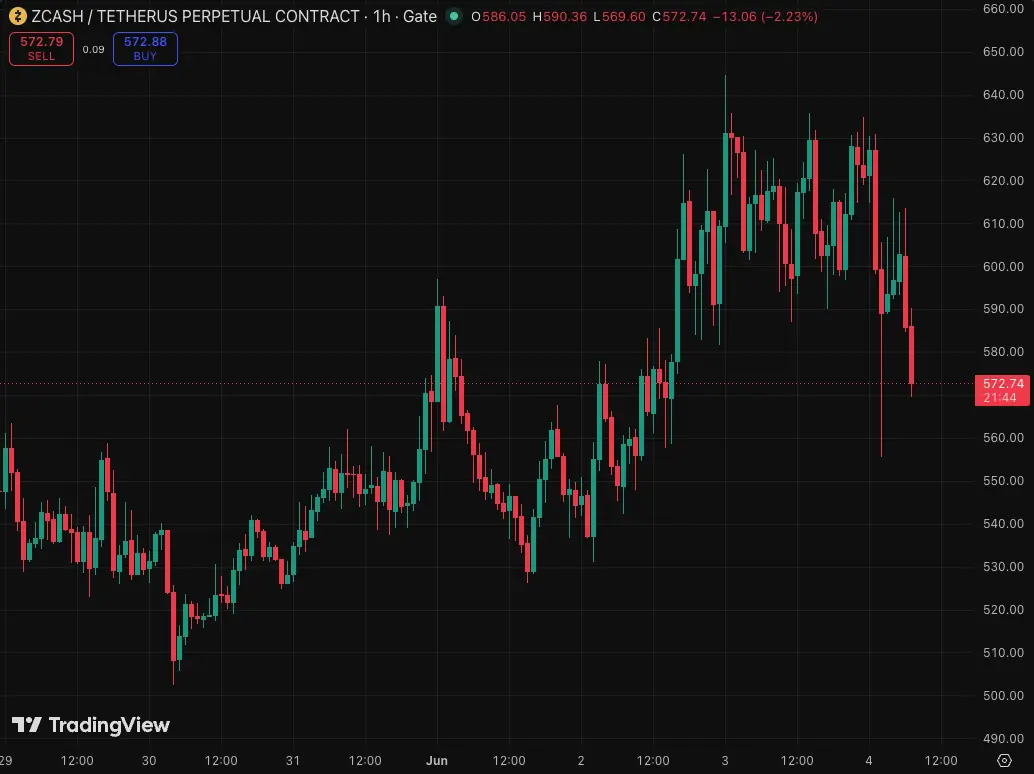Click the SELL 572.79 button
Screen dimensions: 1034x774
tap(42, 49)
